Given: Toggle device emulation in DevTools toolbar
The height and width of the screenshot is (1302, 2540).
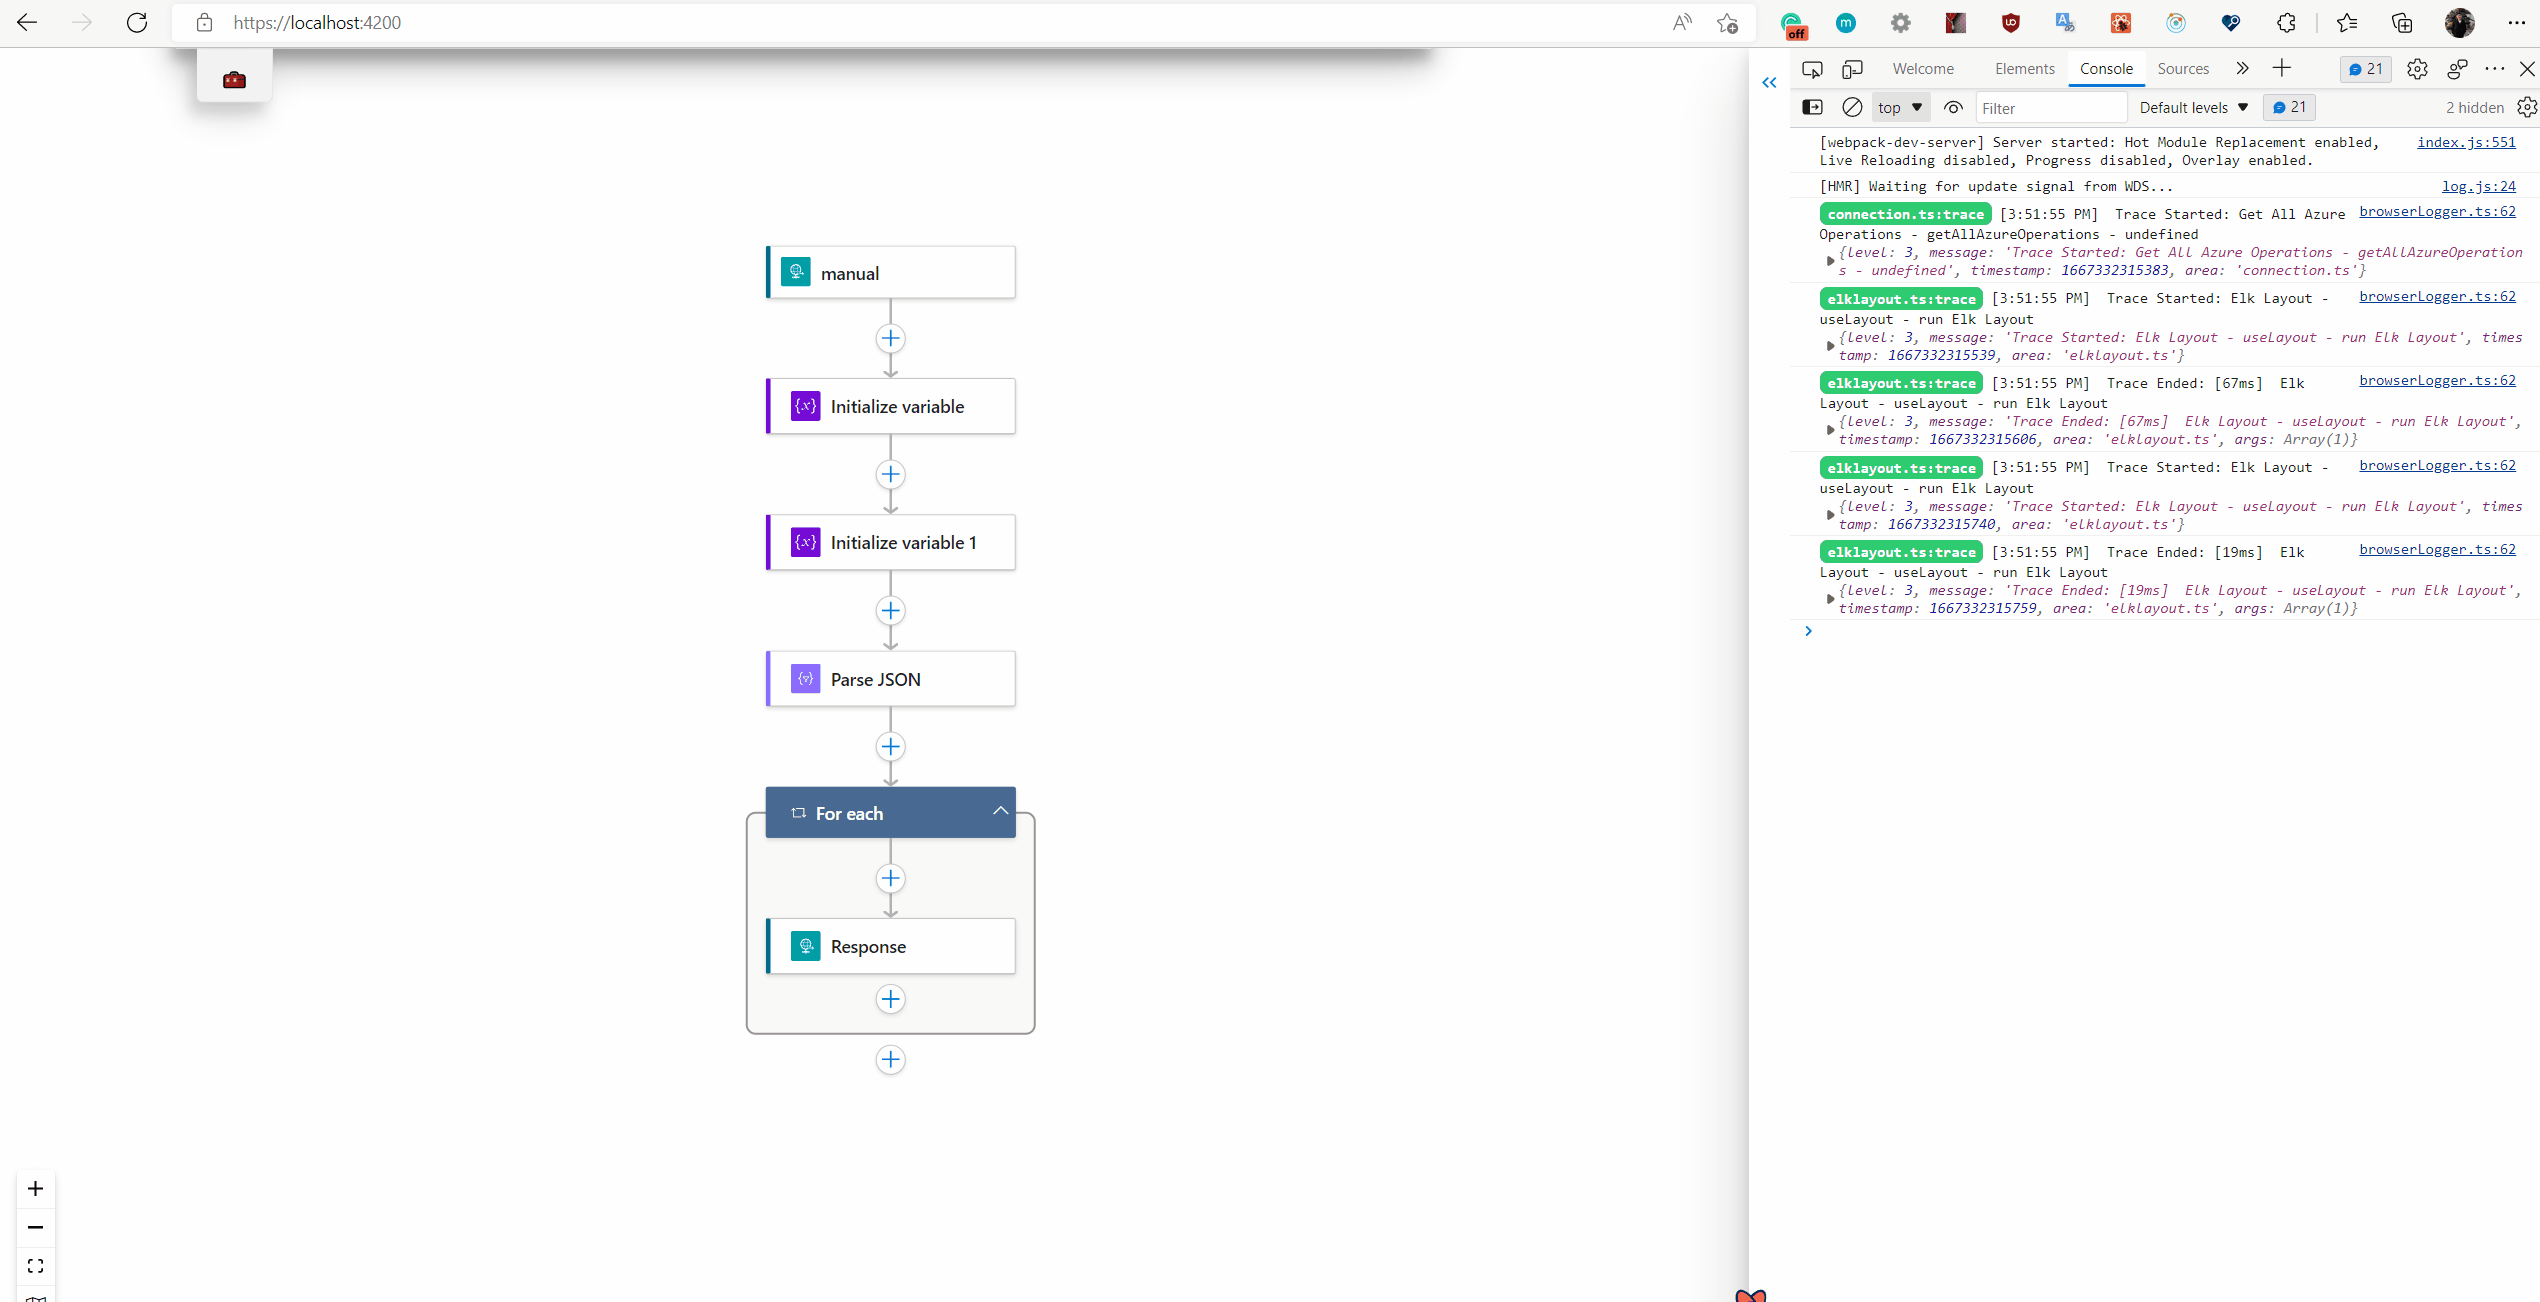Looking at the screenshot, I should [1853, 68].
